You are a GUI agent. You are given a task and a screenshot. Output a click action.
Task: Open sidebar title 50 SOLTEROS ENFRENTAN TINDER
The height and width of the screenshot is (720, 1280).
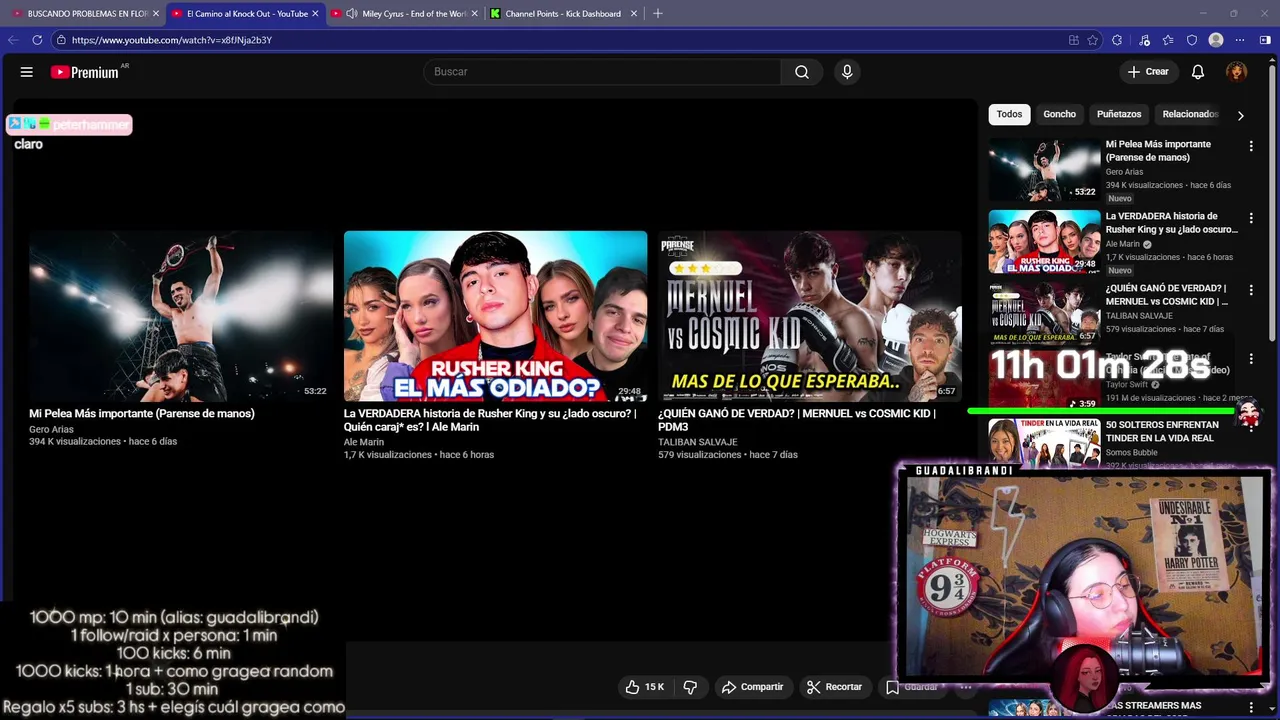point(1162,431)
